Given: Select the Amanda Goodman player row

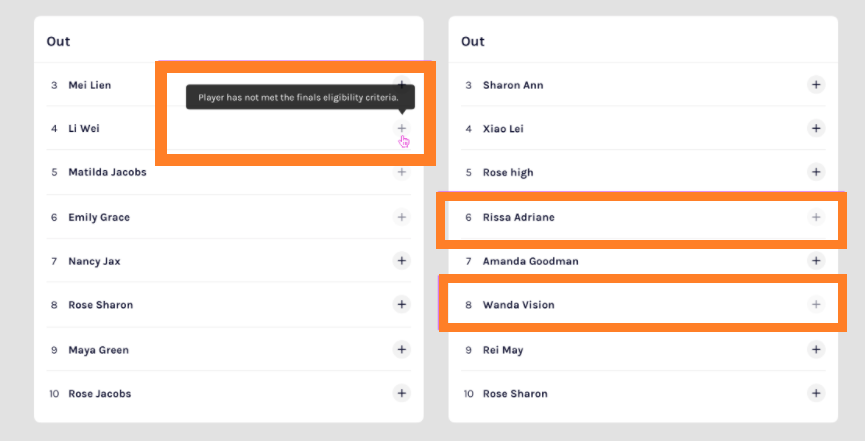Looking at the screenshot, I should click(x=643, y=261).
